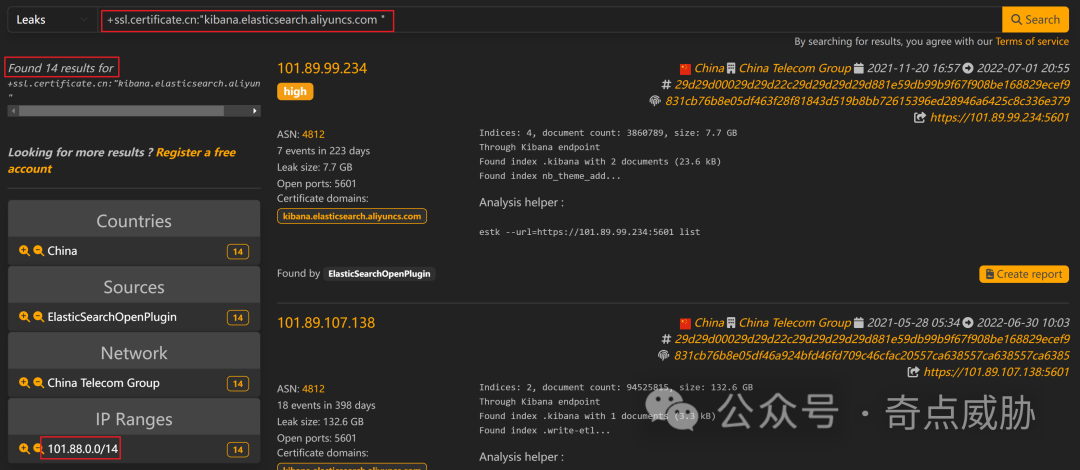The height and width of the screenshot is (470, 1080).
Task: Click China Telecom Group link for 101.89.107.138
Action: coord(795,323)
